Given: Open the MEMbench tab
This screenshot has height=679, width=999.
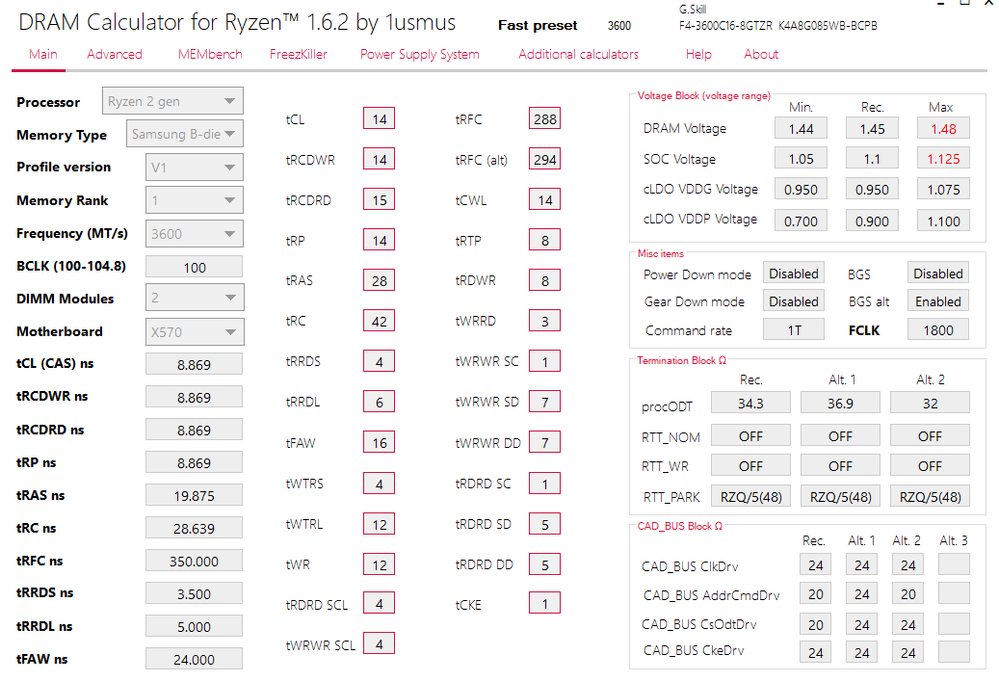Looking at the screenshot, I should [x=210, y=54].
